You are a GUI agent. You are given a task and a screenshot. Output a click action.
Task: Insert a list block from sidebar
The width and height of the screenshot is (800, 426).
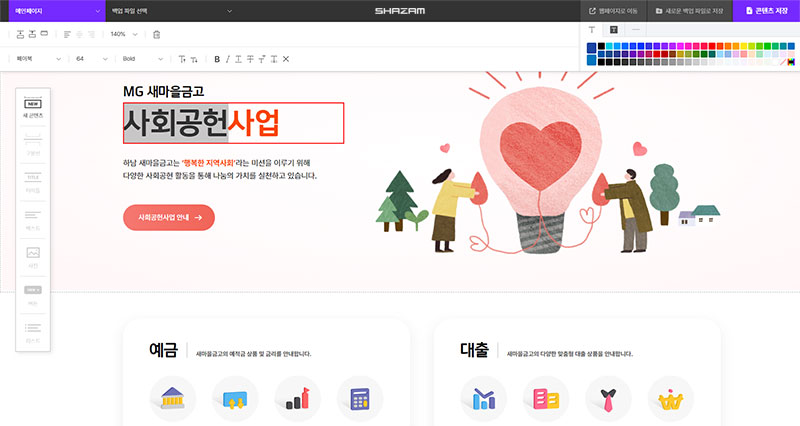click(x=33, y=332)
